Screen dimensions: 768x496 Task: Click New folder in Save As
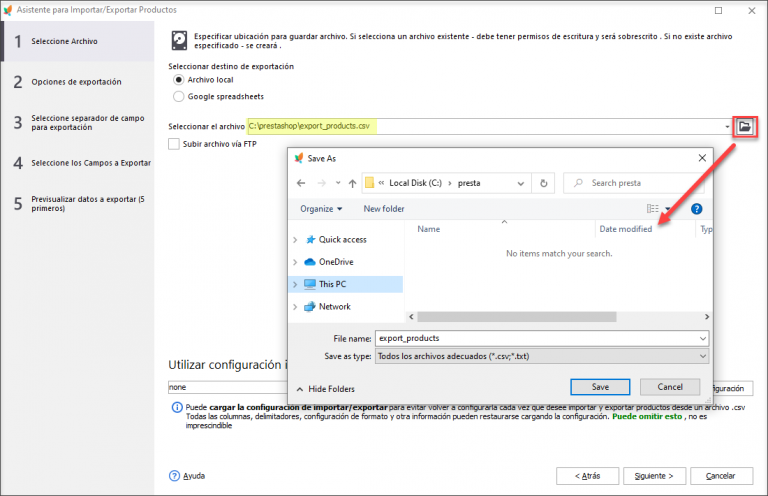coord(384,209)
